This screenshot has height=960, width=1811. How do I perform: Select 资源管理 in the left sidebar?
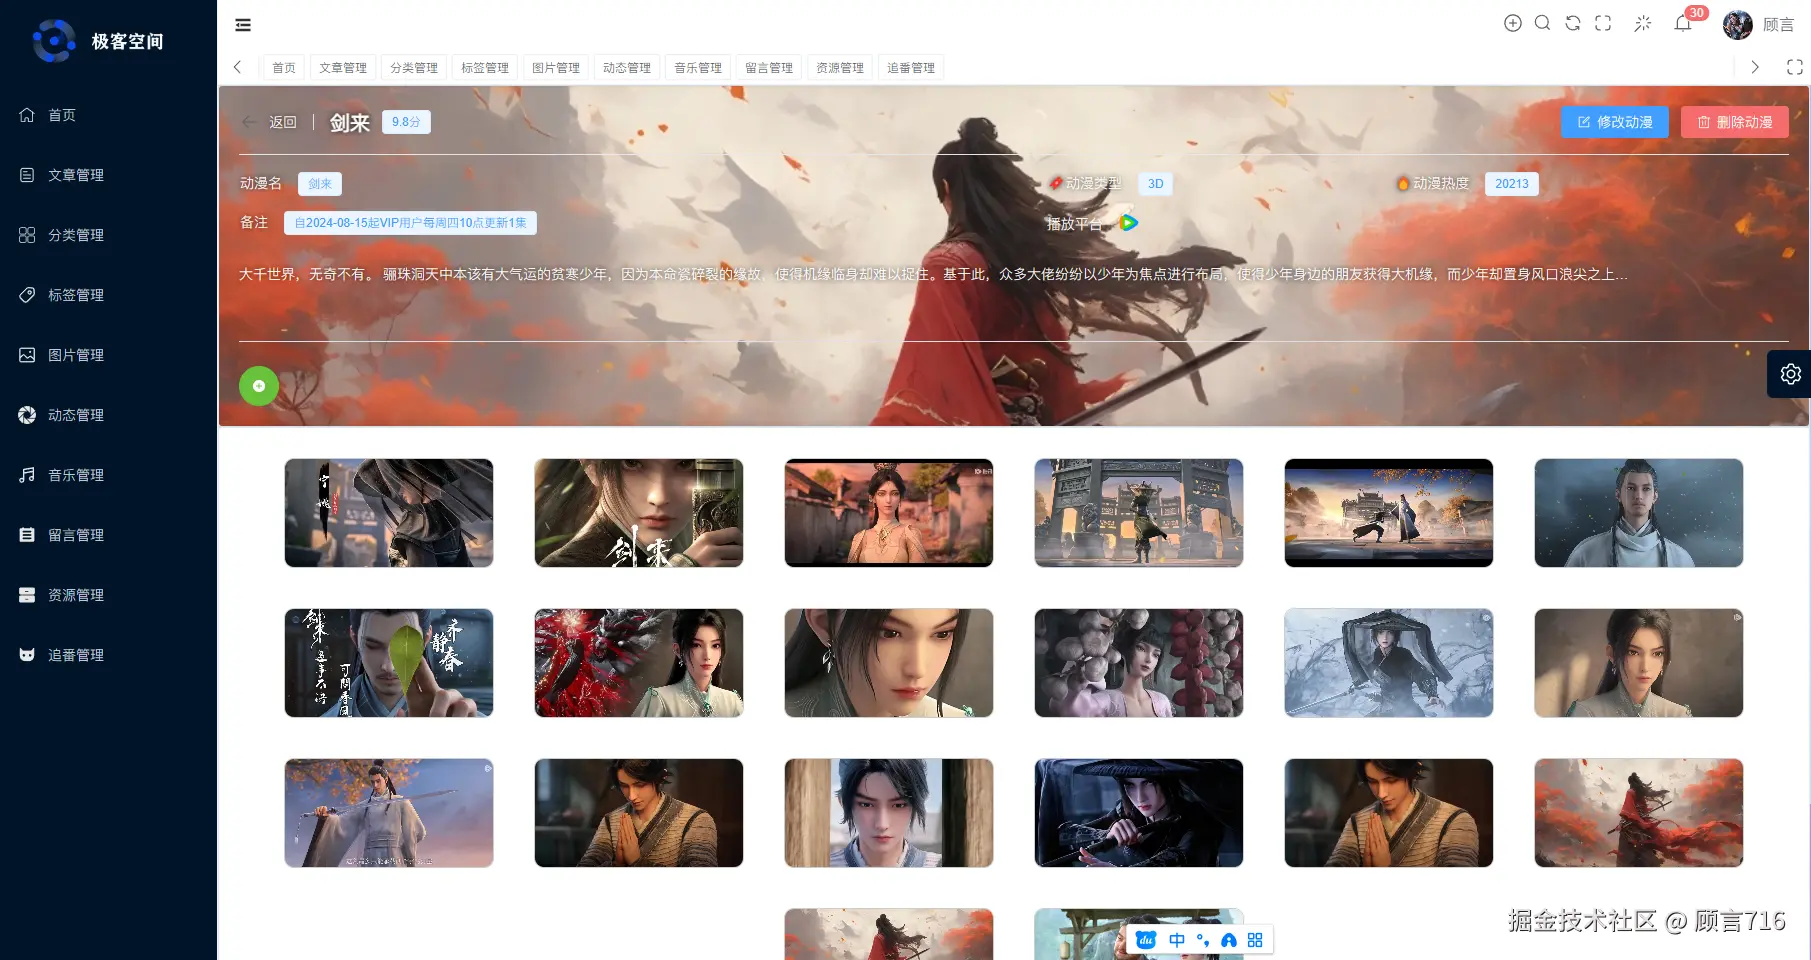[x=76, y=595]
